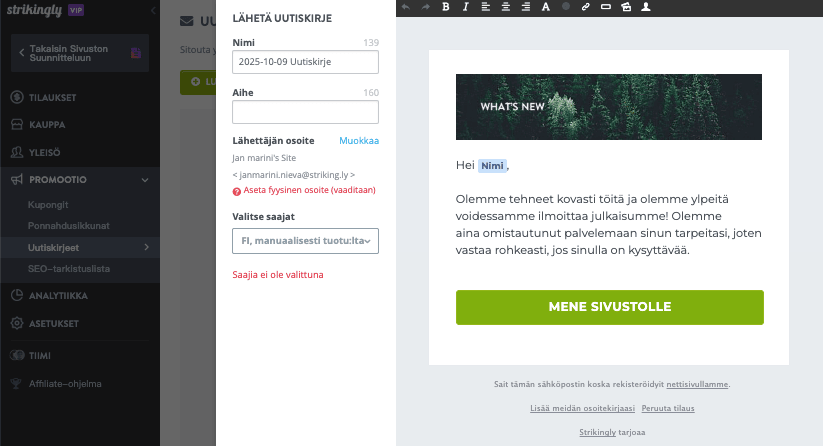
Task: Open the font size tool (A icon)
Action: [x=546, y=7]
